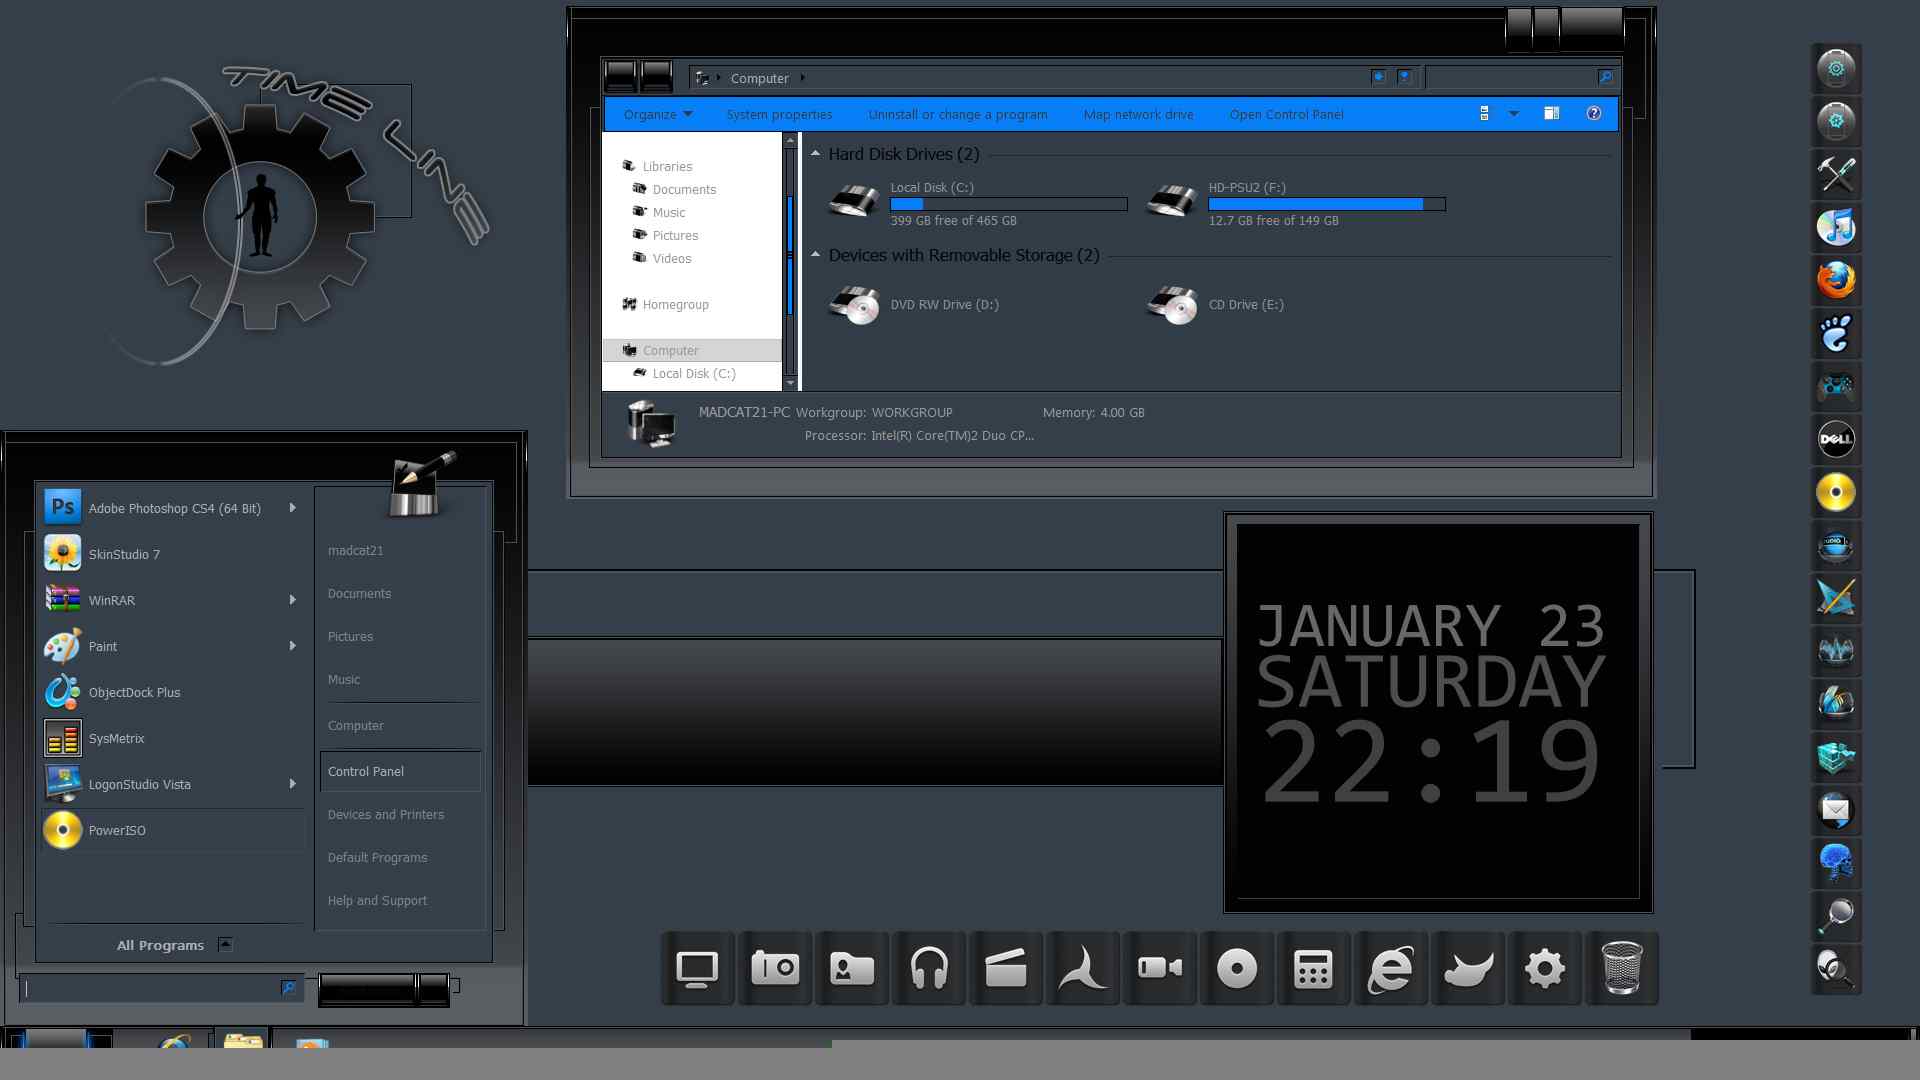Expand Adobe Photoshop CS4 jump list arrow
1920x1080 pixels.
(x=292, y=508)
